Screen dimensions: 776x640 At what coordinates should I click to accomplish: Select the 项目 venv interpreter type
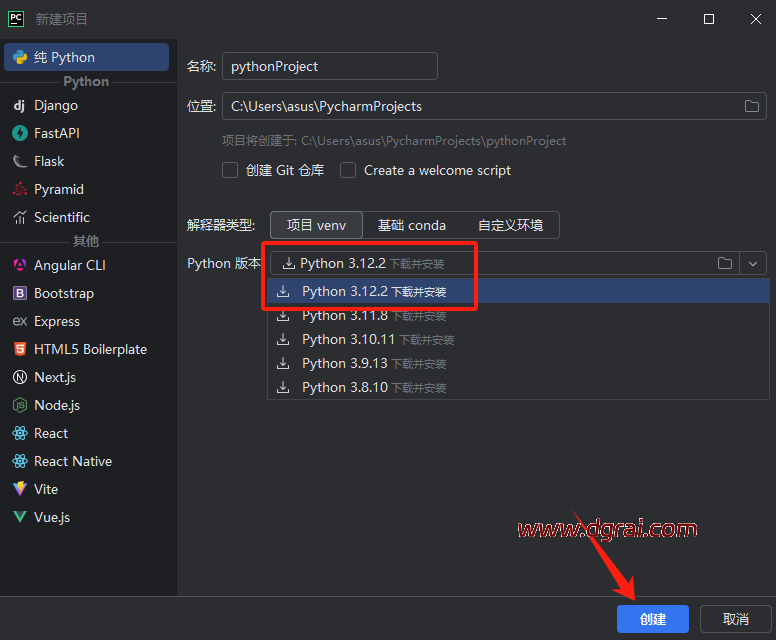[316, 225]
